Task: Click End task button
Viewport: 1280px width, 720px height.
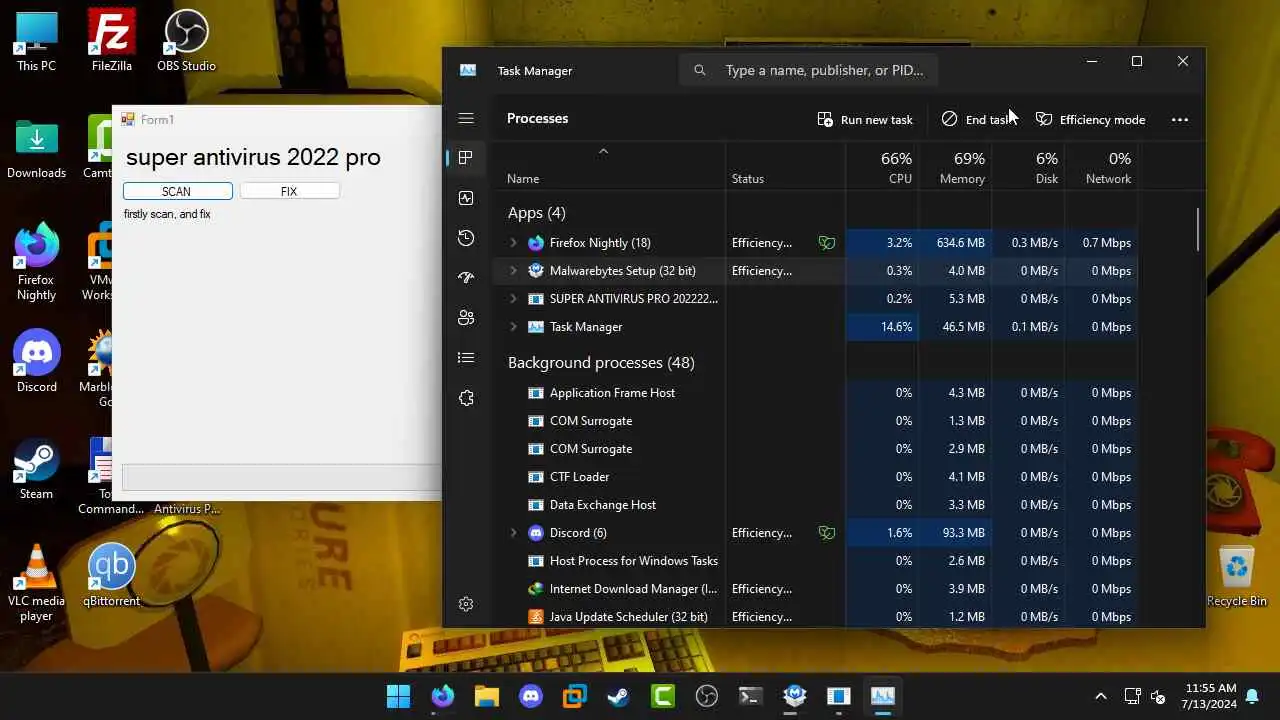Action: tap(979, 119)
